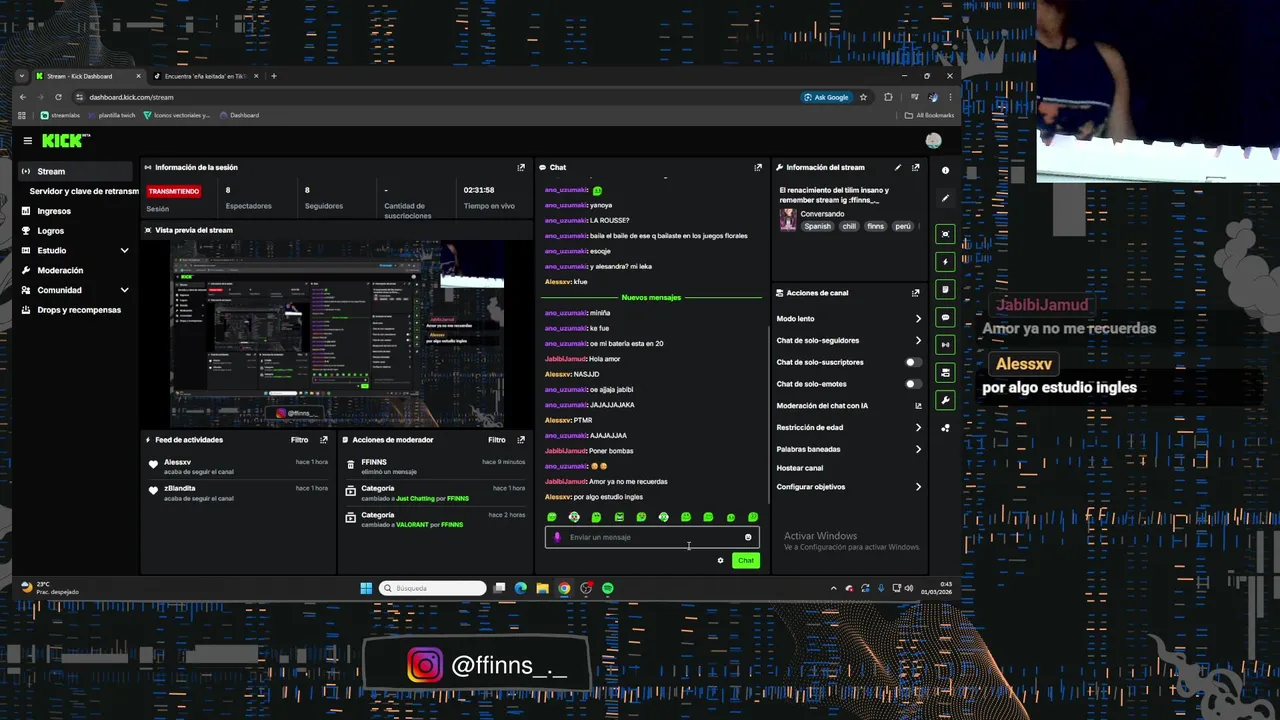This screenshot has height=720, width=1280.
Task: Toggle the chat bubble widget icon in sidebar
Action: tap(945, 317)
